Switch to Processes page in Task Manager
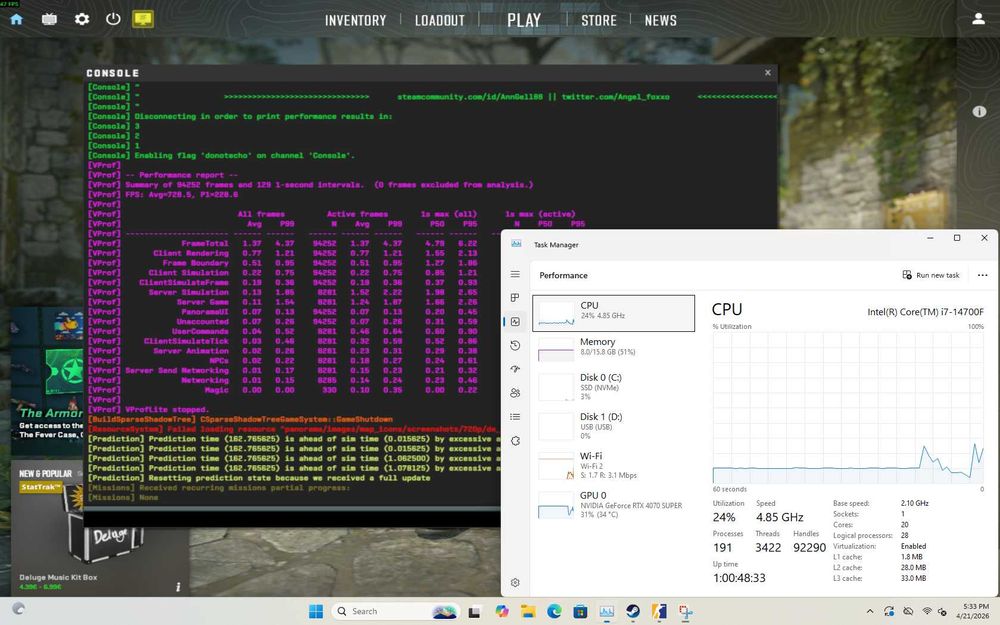The width and height of the screenshot is (1000, 625). pyautogui.click(x=515, y=298)
